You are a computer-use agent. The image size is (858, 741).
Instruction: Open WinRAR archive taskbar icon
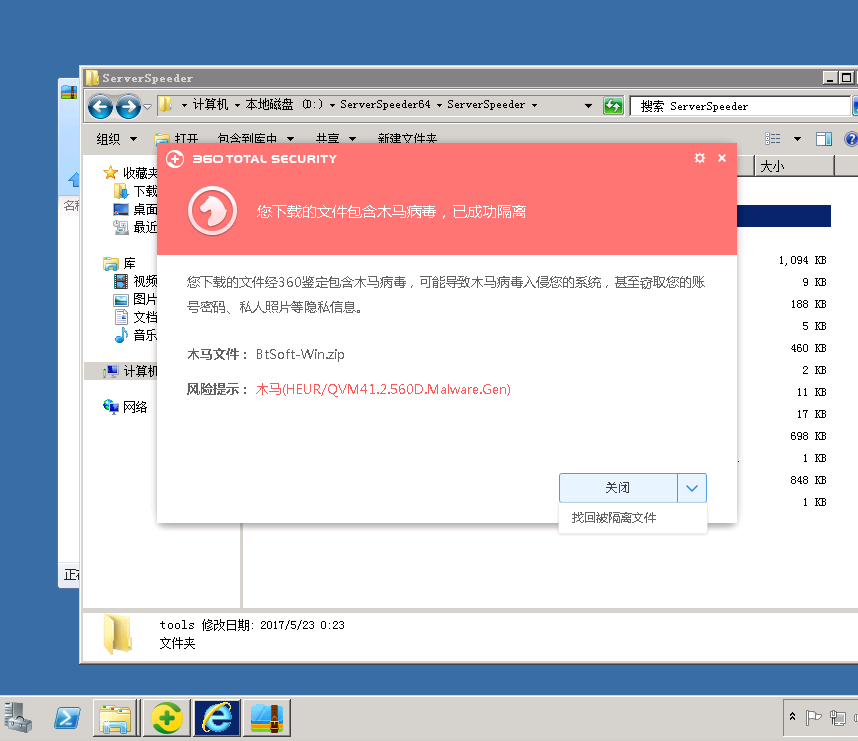[x=267, y=717]
